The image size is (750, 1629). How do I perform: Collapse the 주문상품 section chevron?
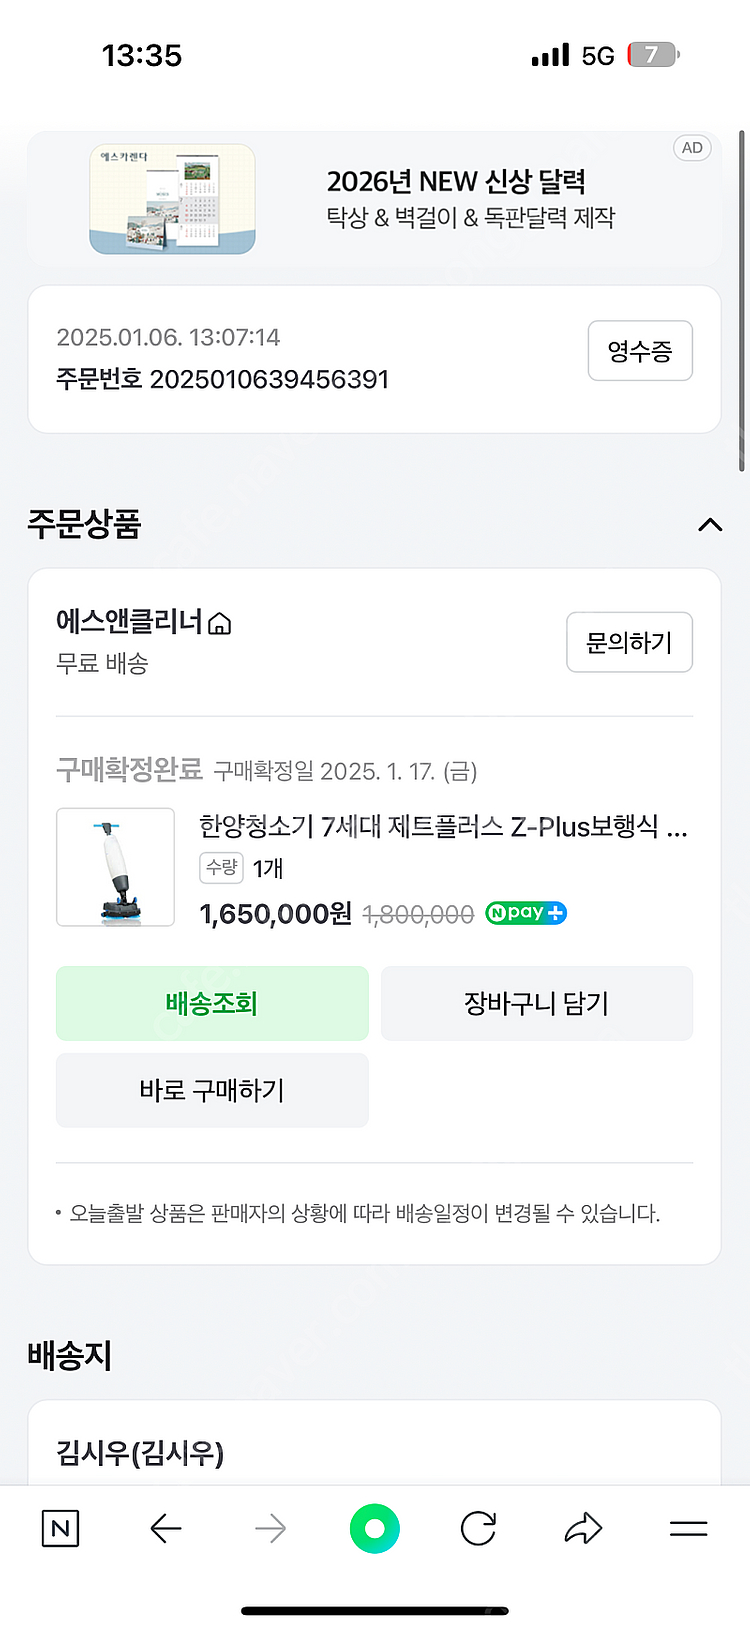pos(710,525)
